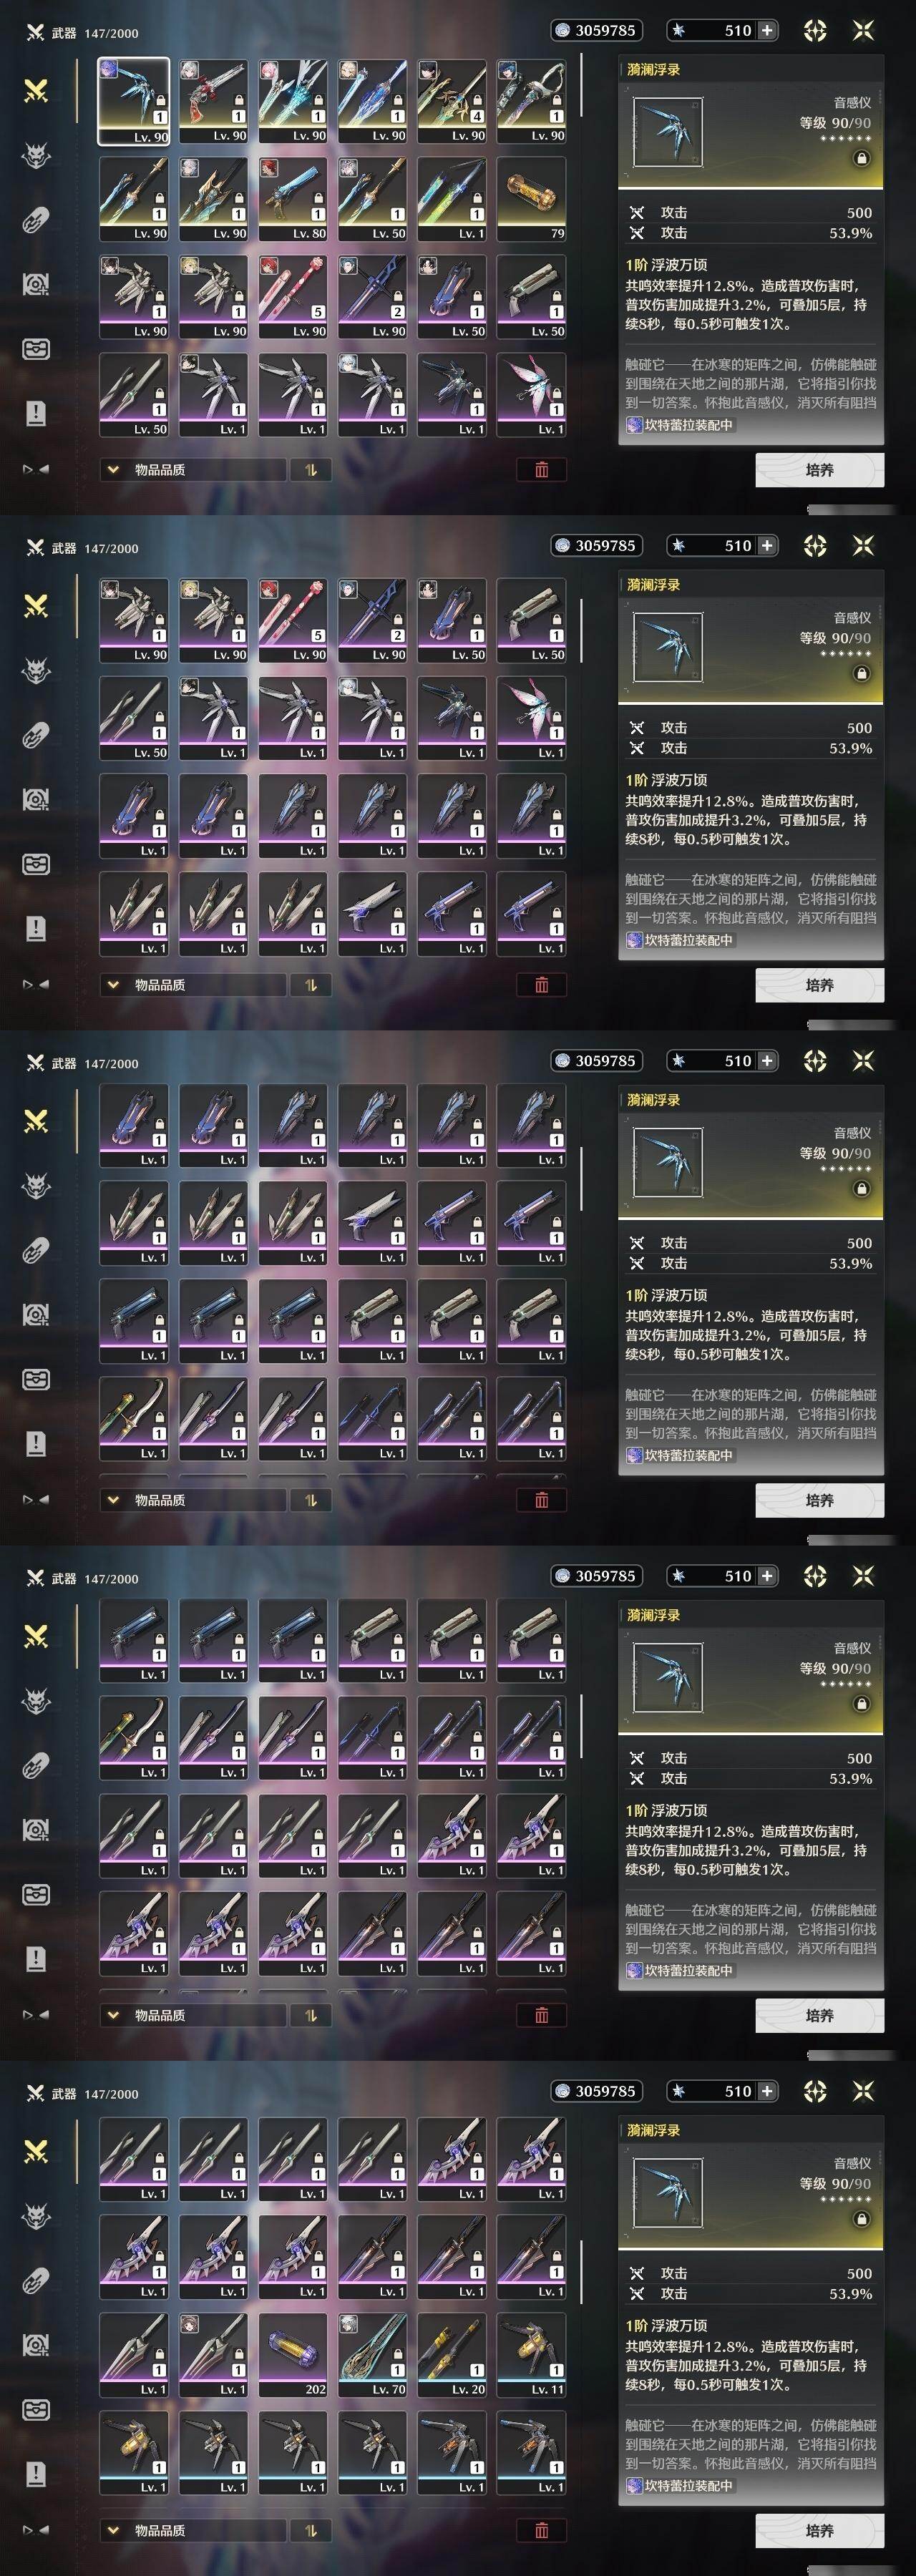The width and height of the screenshot is (916, 2576).
Task: Click the 培养 button in the topmost view
Action: point(819,469)
